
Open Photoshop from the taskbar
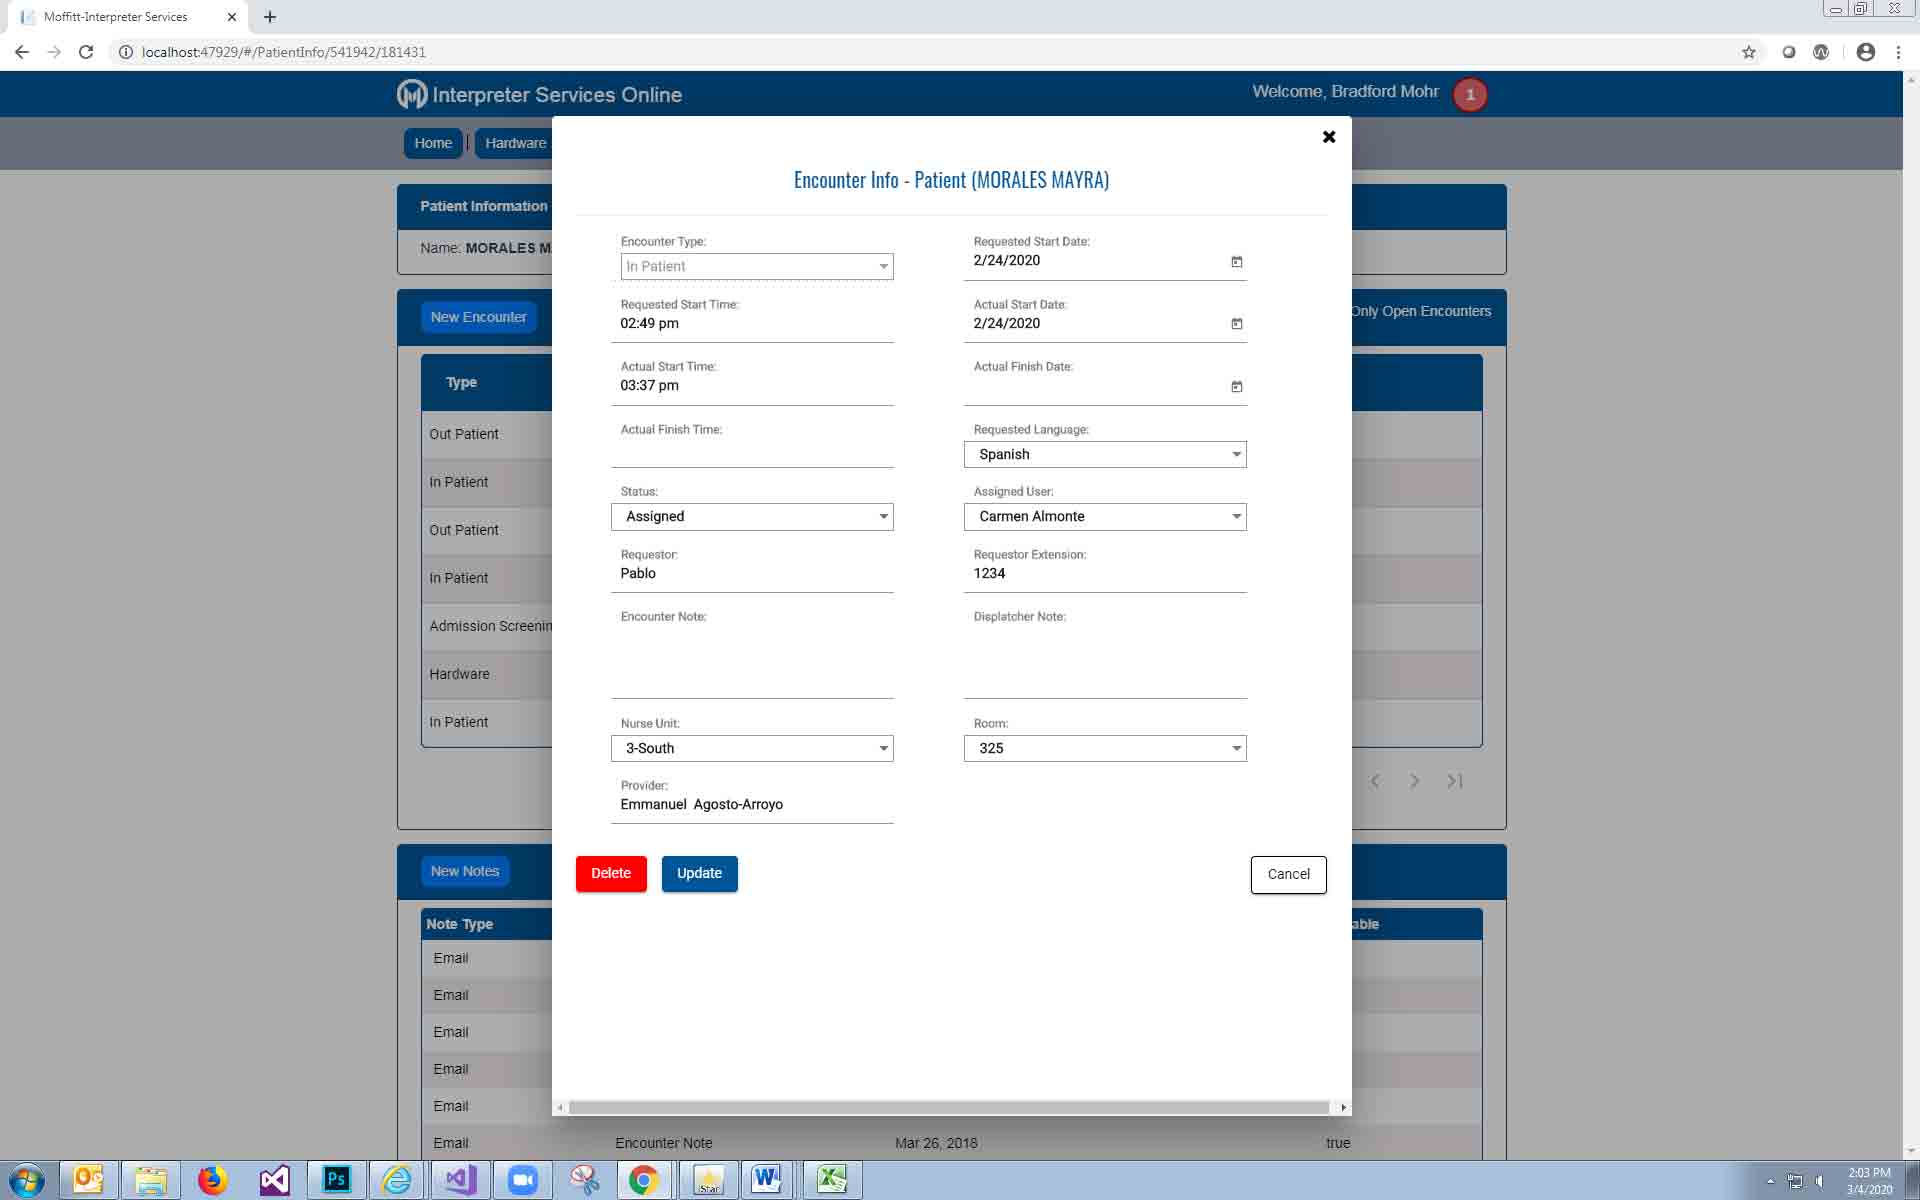336,1180
